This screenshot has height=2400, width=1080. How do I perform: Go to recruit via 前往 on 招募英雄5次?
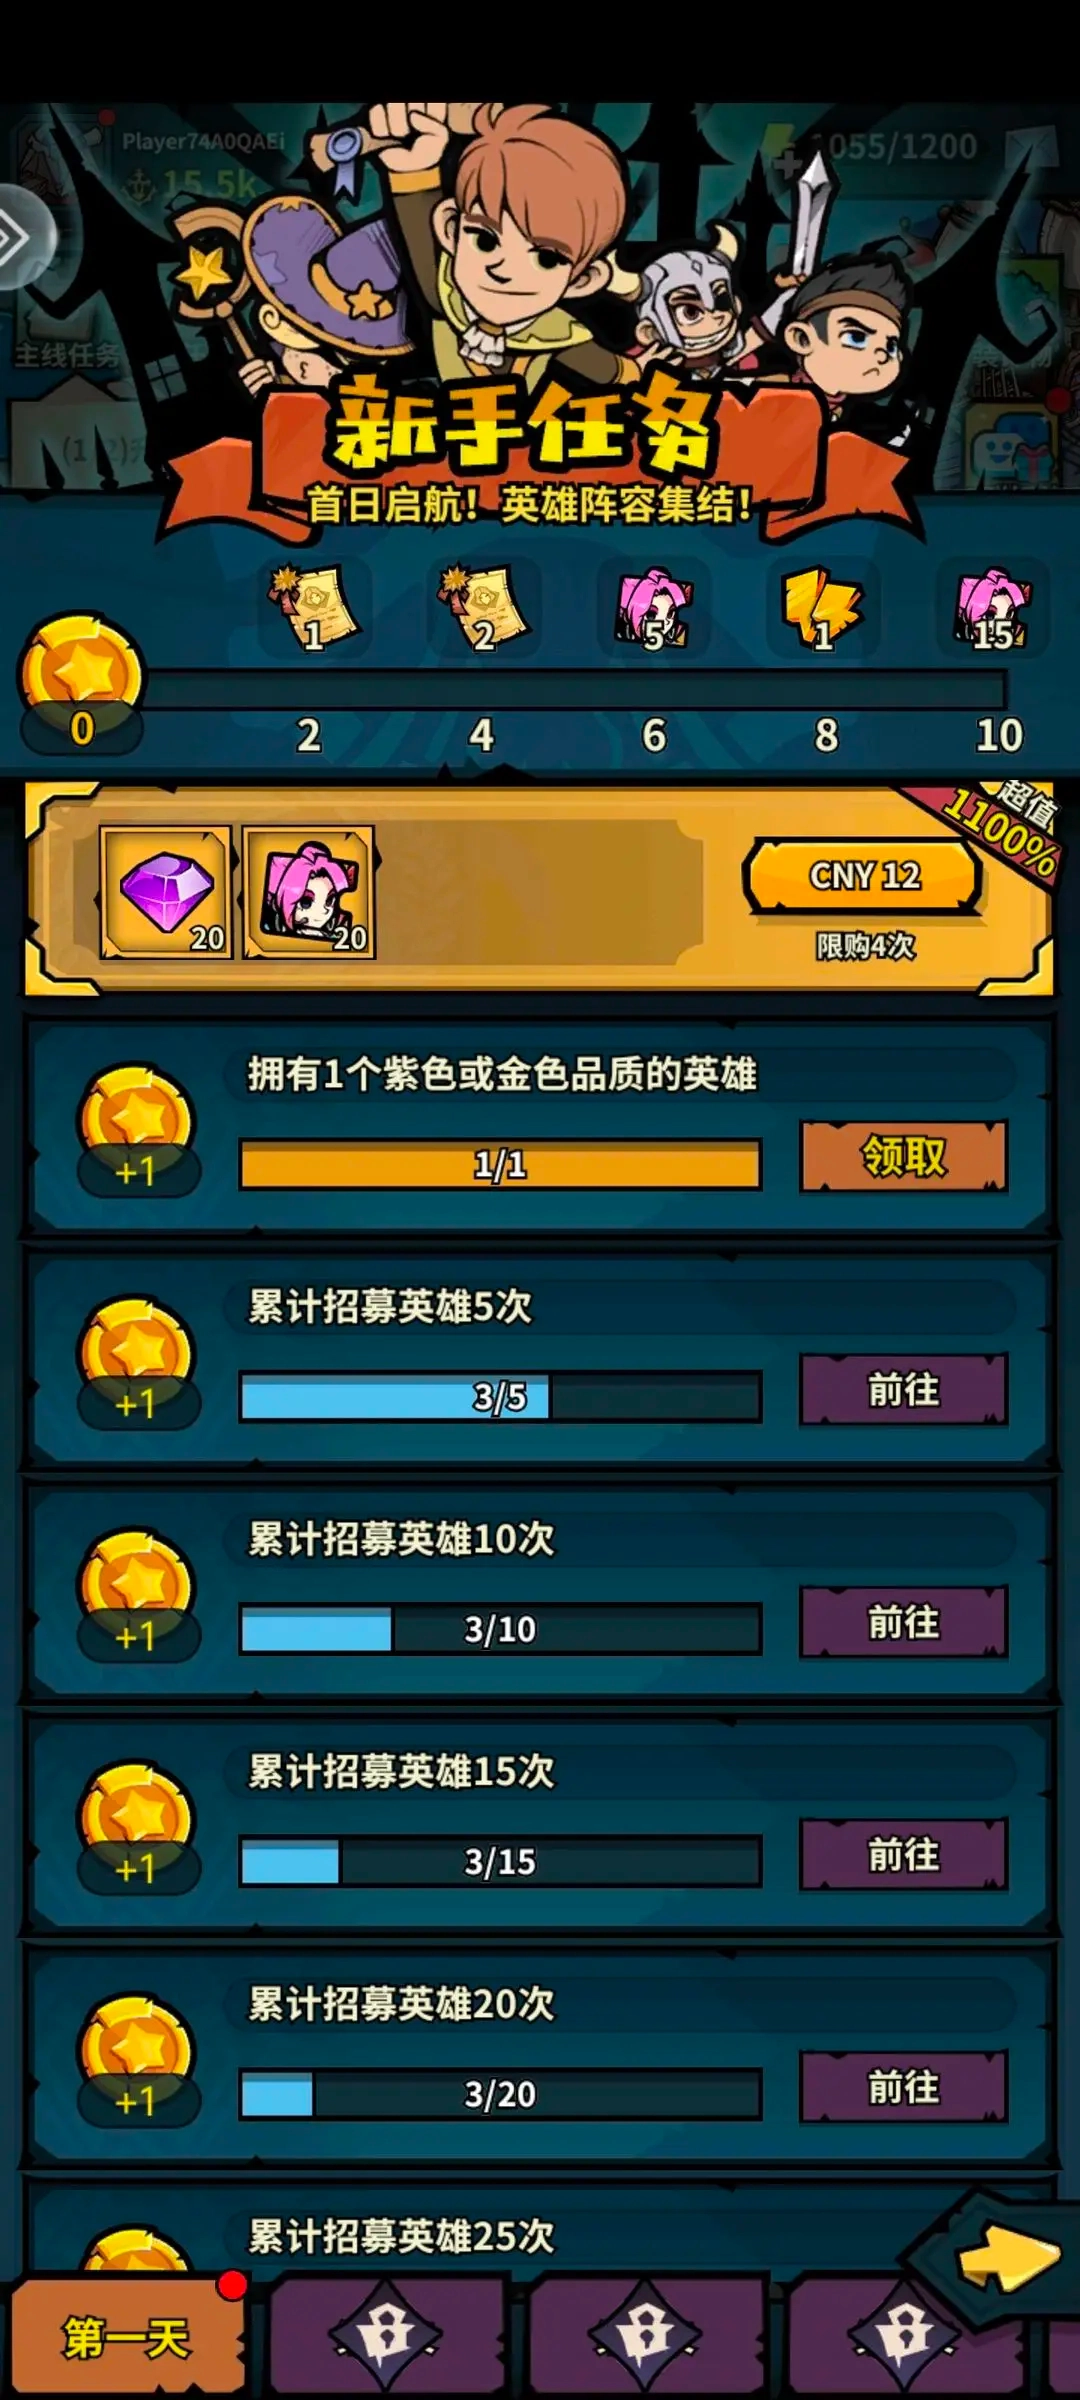(904, 1390)
